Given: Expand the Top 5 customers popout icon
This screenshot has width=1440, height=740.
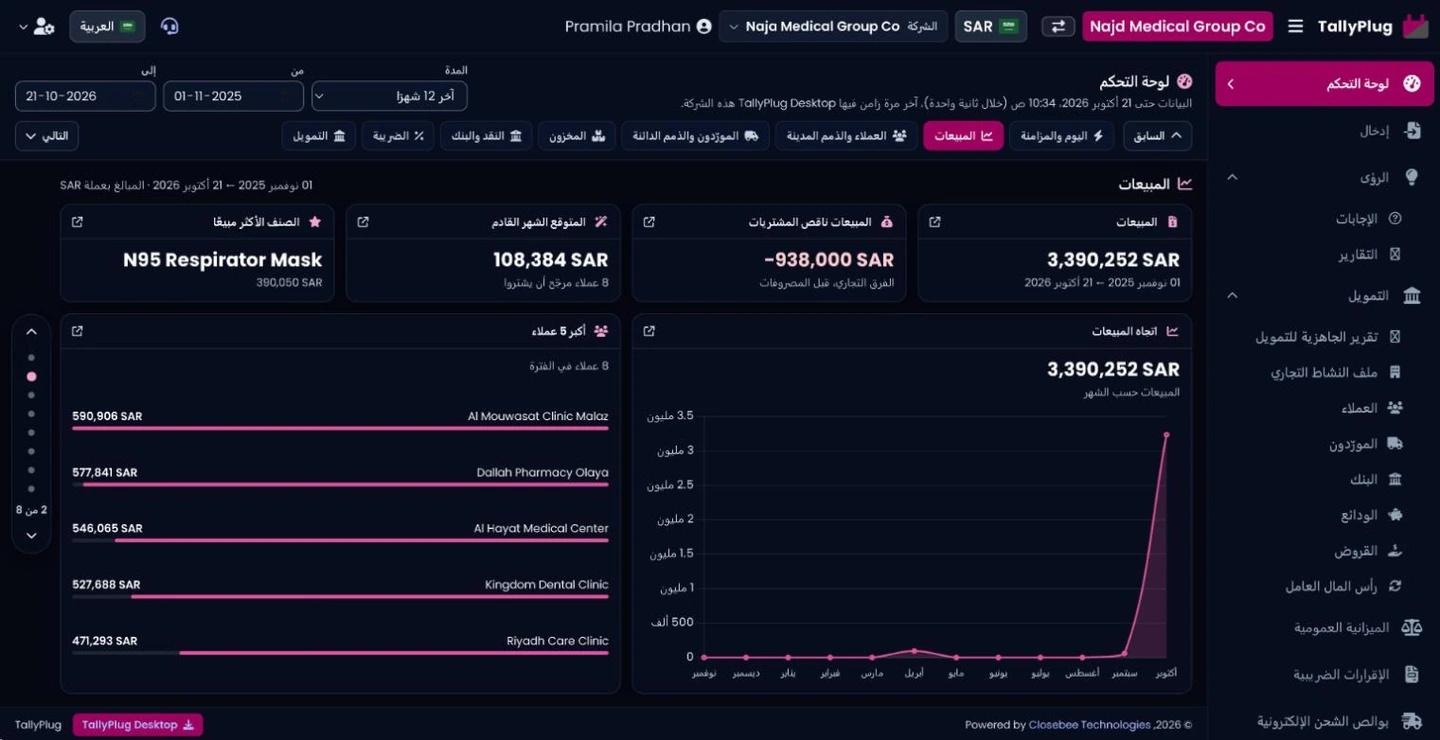Looking at the screenshot, I should tap(77, 331).
